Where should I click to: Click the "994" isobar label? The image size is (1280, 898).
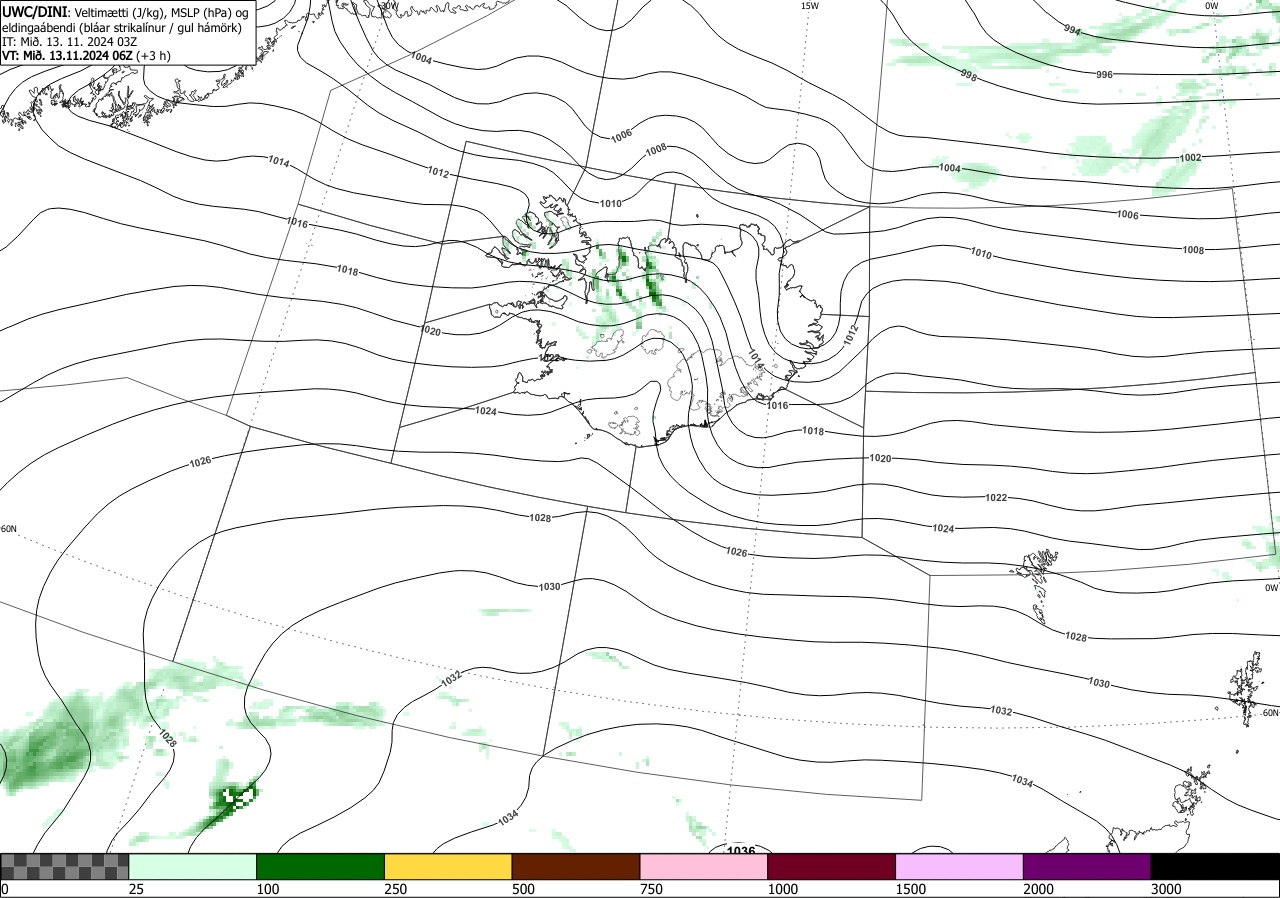coord(1072,31)
